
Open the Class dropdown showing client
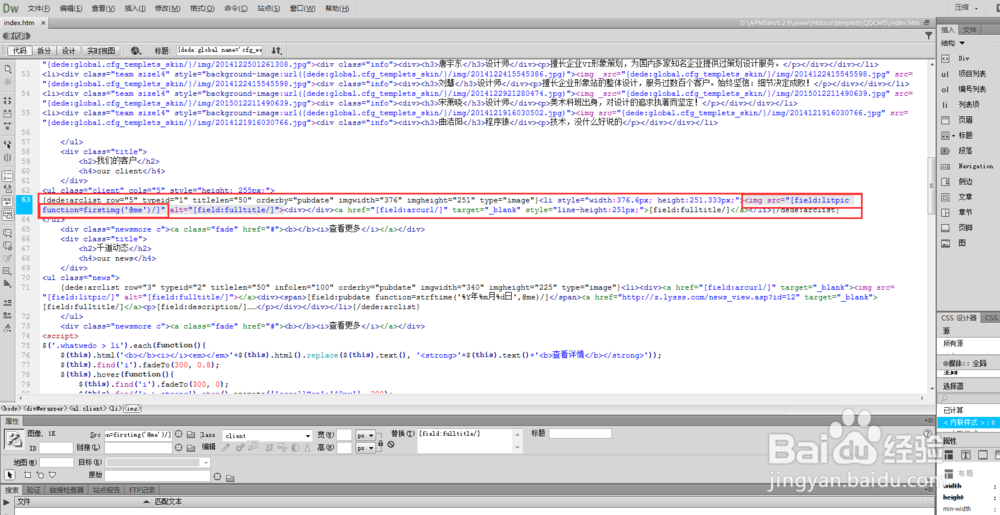pos(267,435)
